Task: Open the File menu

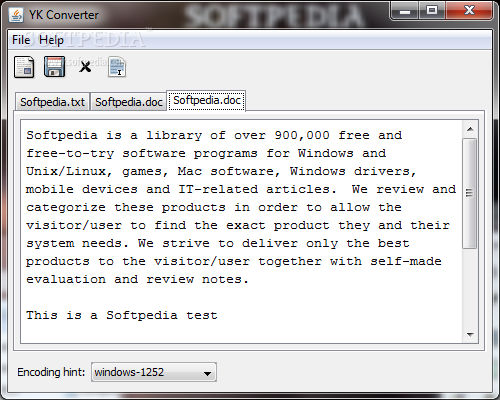Action: pos(21,40)
